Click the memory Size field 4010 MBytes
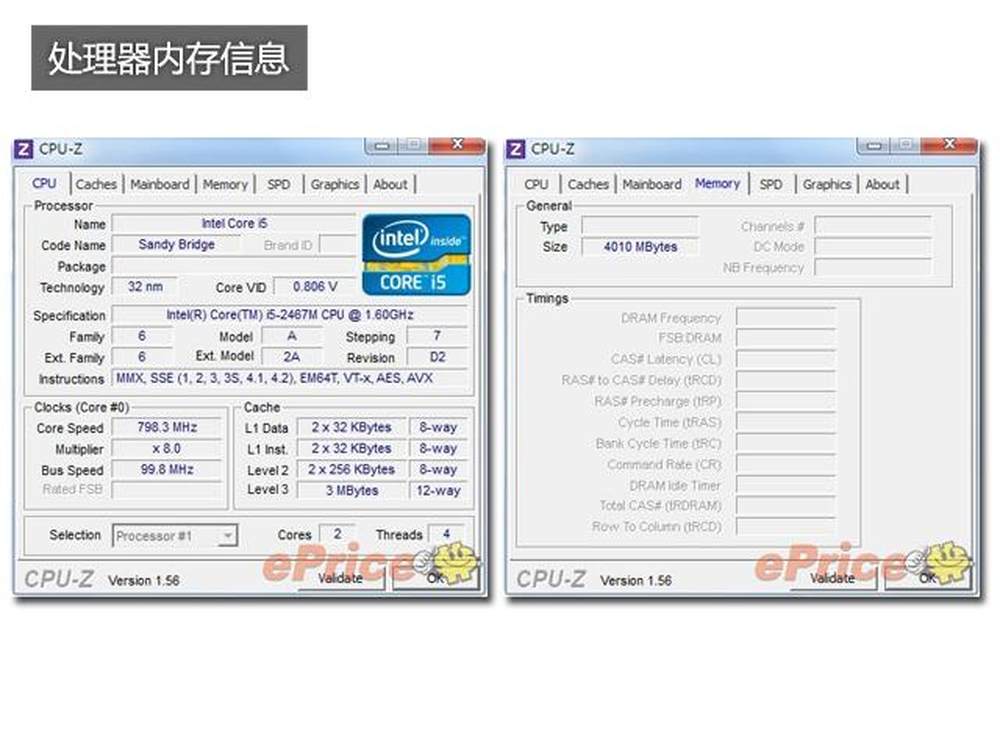This screenshot has width=1000, height=750. [640, 247]
